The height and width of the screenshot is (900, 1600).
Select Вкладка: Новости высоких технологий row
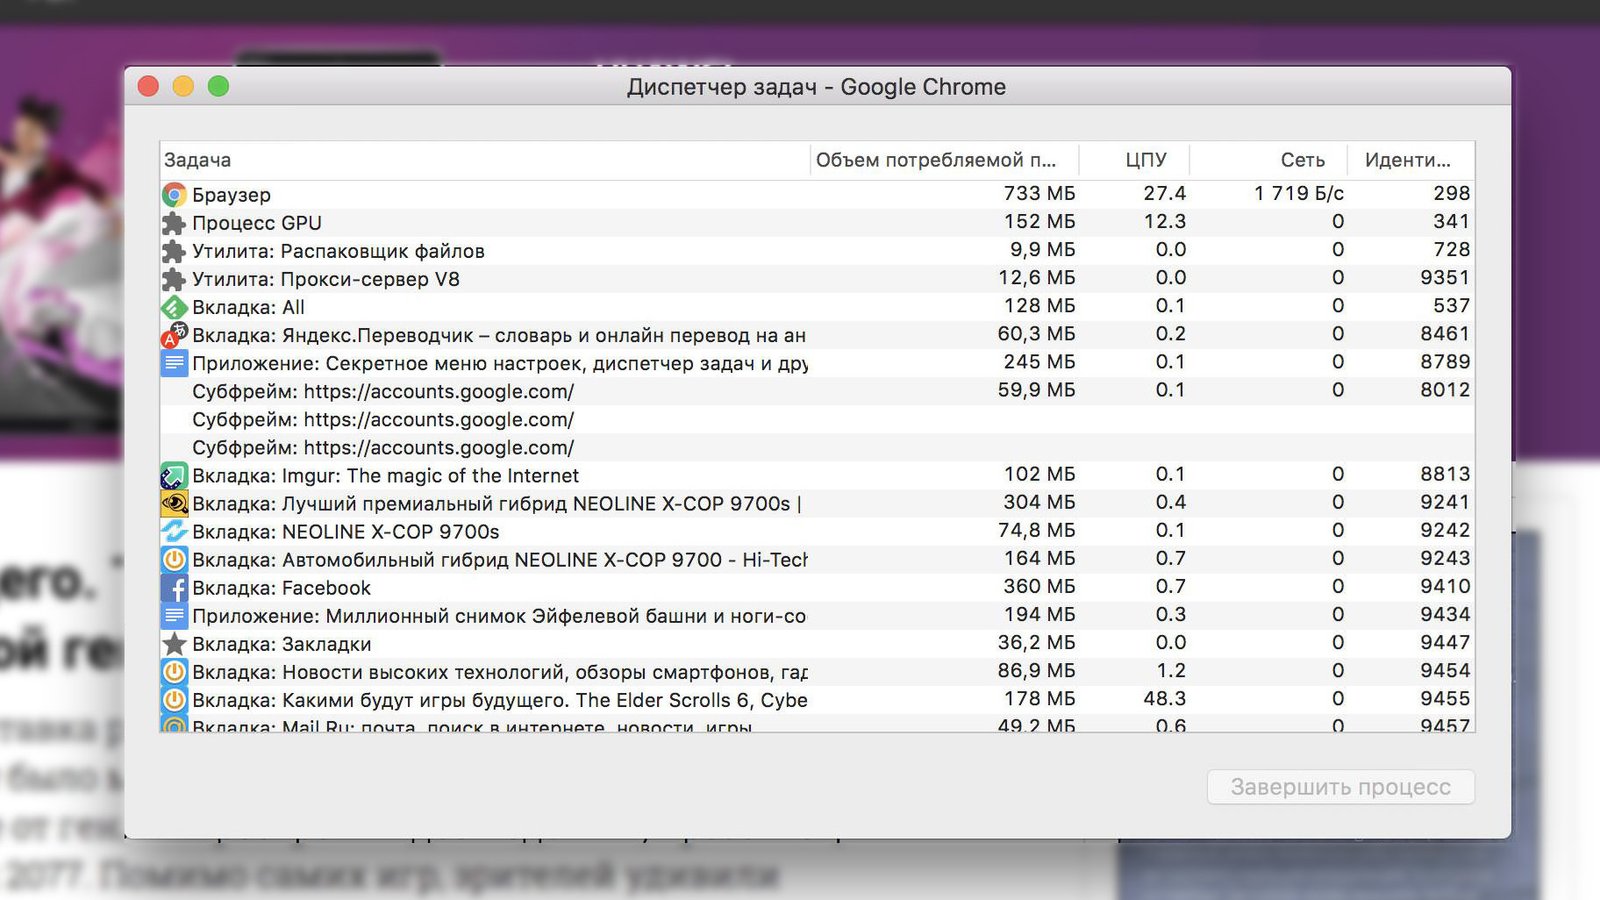coord(817,672)
